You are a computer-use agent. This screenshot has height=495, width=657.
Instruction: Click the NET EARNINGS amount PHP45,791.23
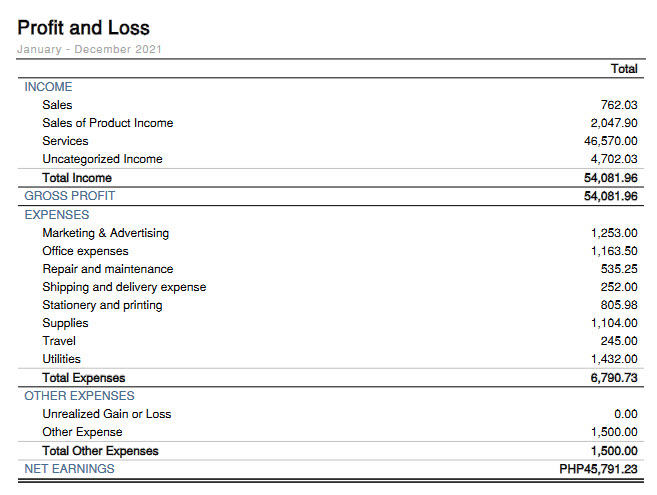click(x=598, y=469)
